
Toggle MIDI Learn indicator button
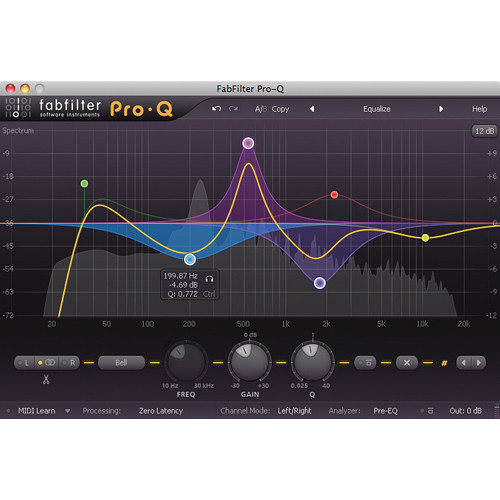coord(8,411)
